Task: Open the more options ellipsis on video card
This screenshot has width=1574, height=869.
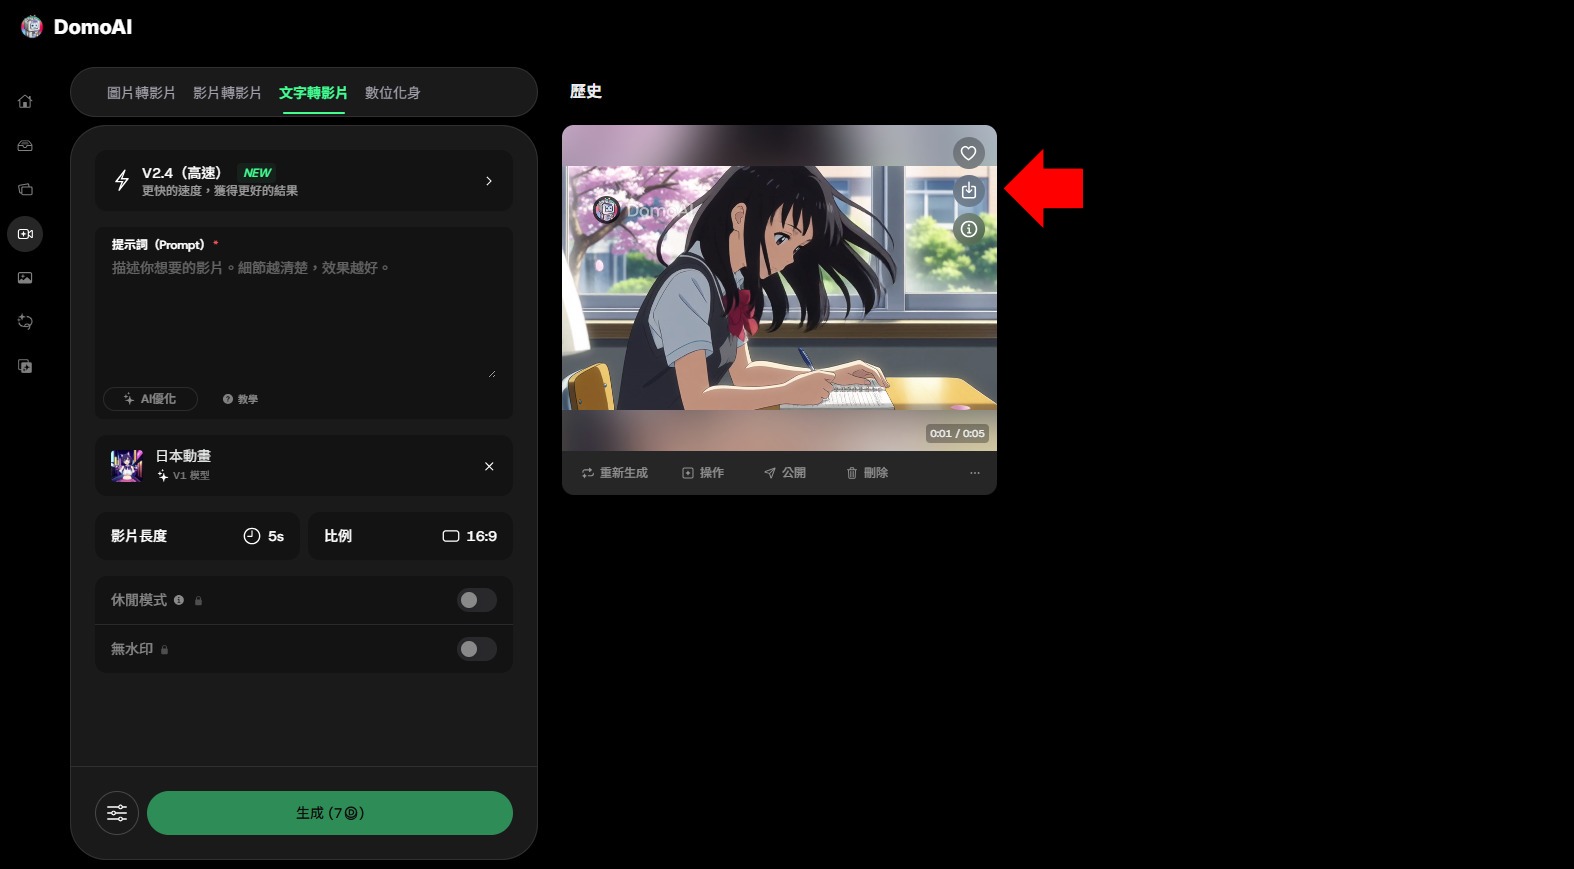Action: click(x=975, y=473)
